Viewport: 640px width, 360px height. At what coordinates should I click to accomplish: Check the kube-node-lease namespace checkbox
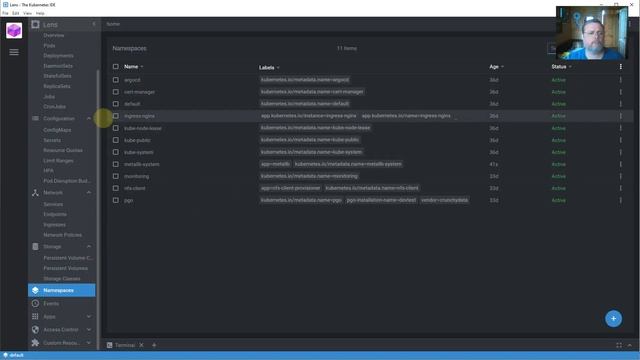point(116,128)
